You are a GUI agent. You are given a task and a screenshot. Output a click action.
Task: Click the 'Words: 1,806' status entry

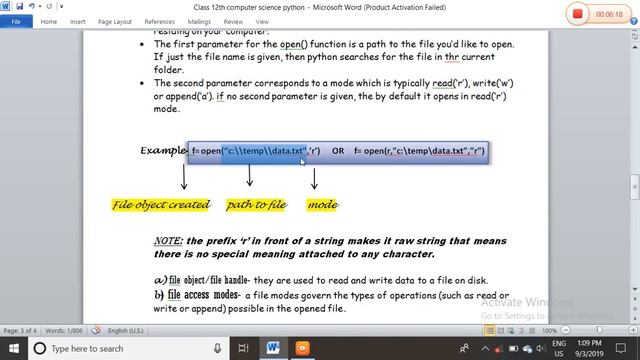pos(64,331)
